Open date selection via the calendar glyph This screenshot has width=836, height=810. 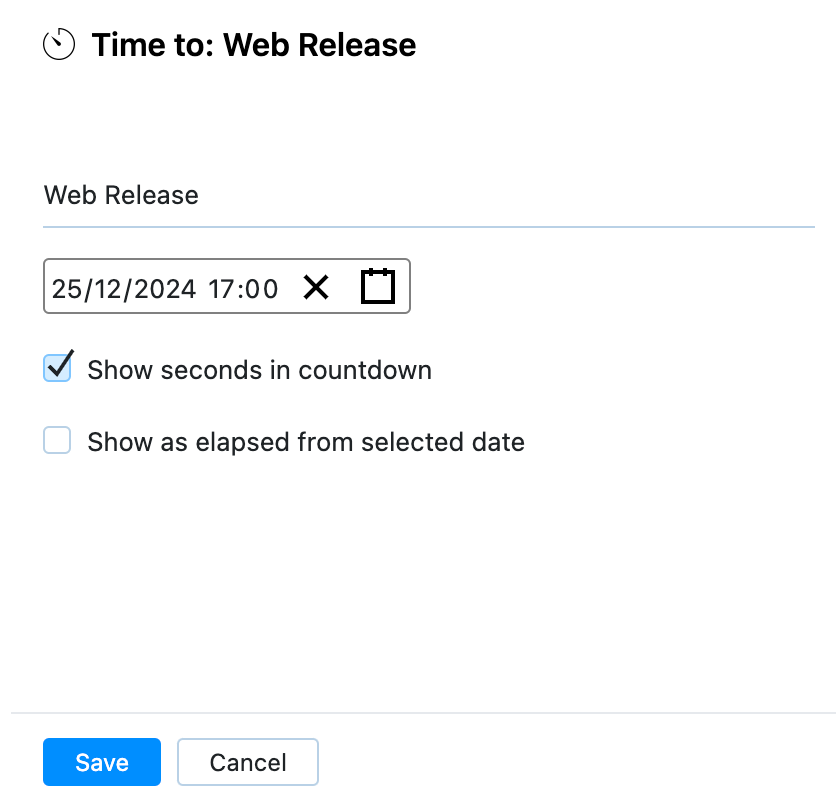[377, 287]
